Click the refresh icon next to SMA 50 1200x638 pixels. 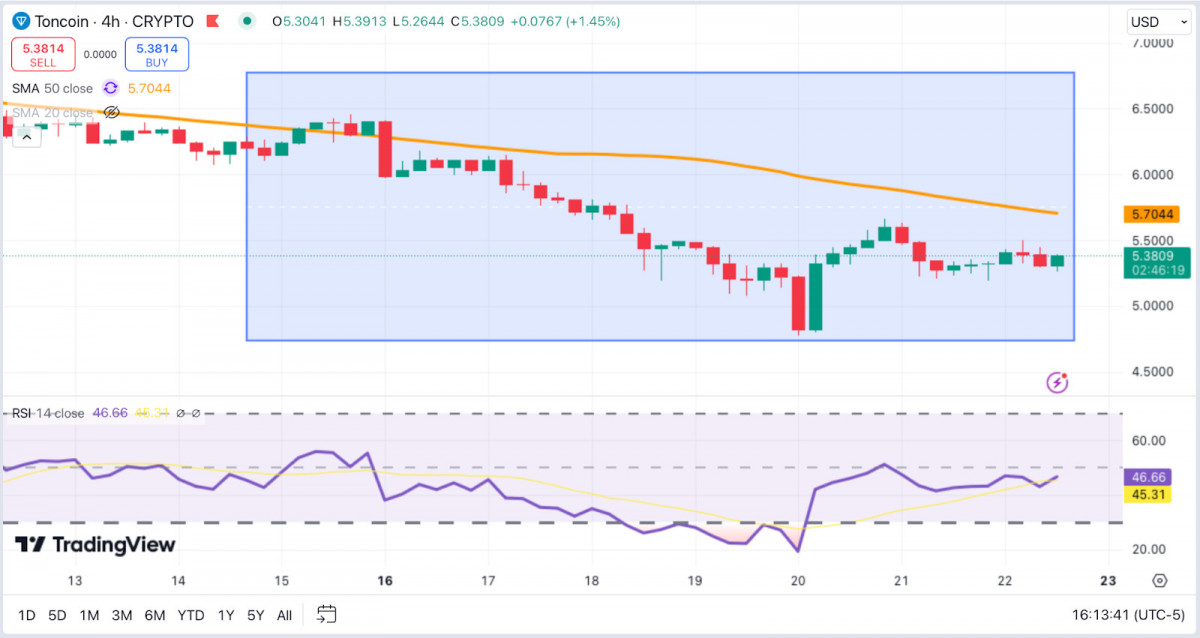tap(111, 88)
